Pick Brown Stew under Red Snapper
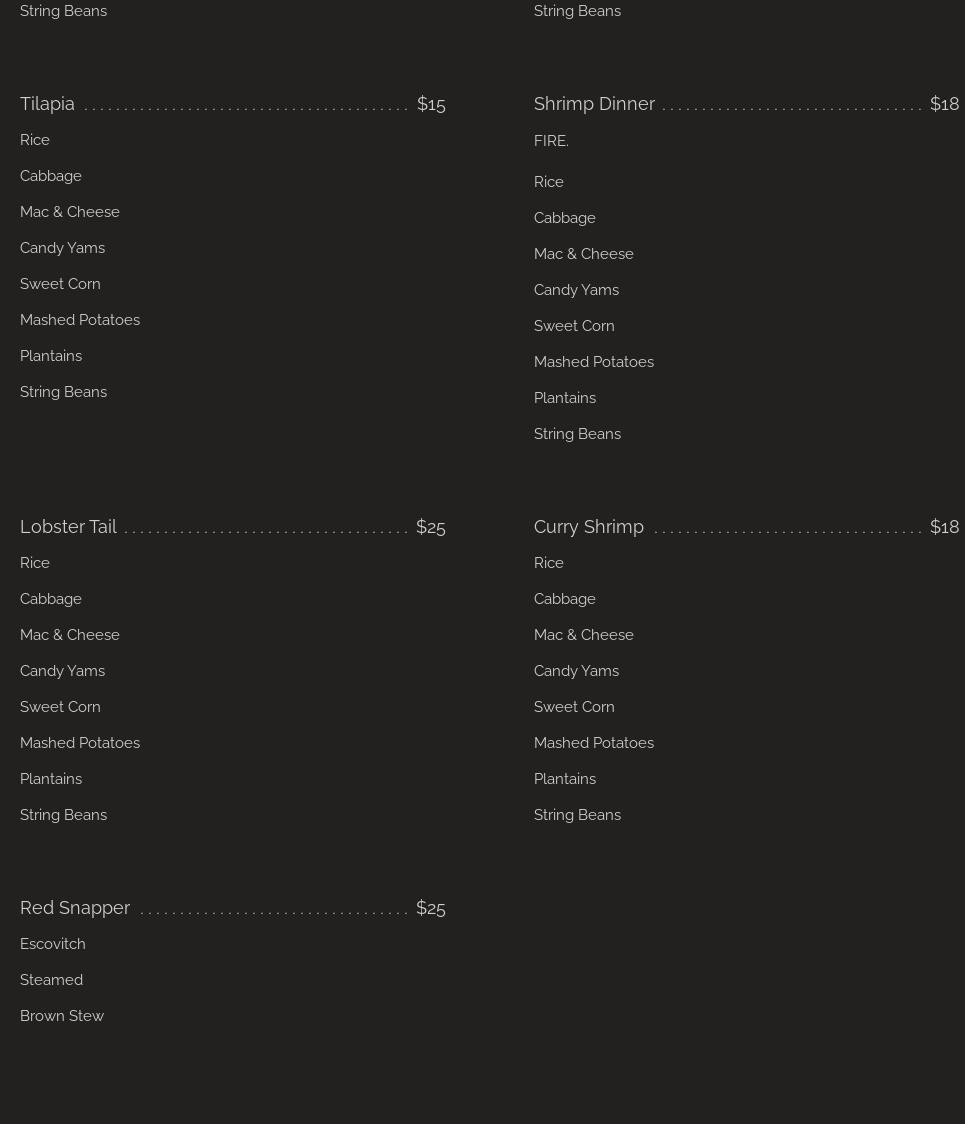Image resolution: width=965 pixels, height=1124 pixels. [62, 1016]
